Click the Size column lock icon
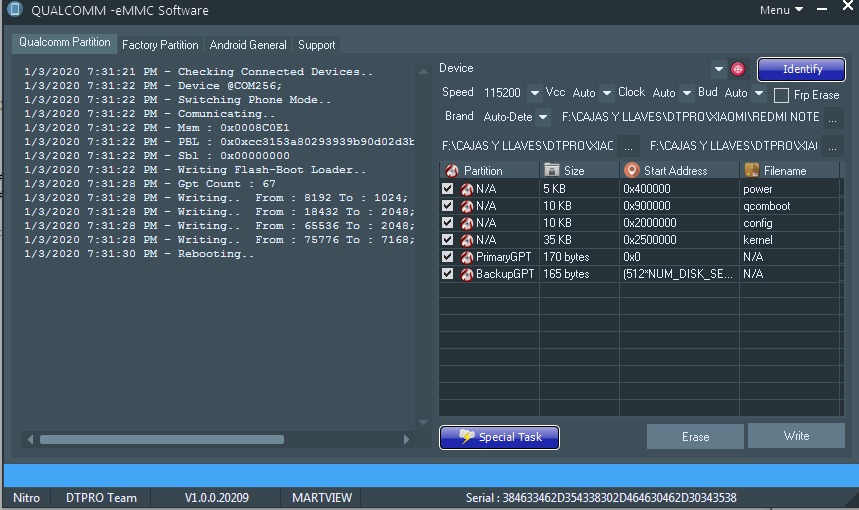Screen dimensions: 859x510 [552, 171]
